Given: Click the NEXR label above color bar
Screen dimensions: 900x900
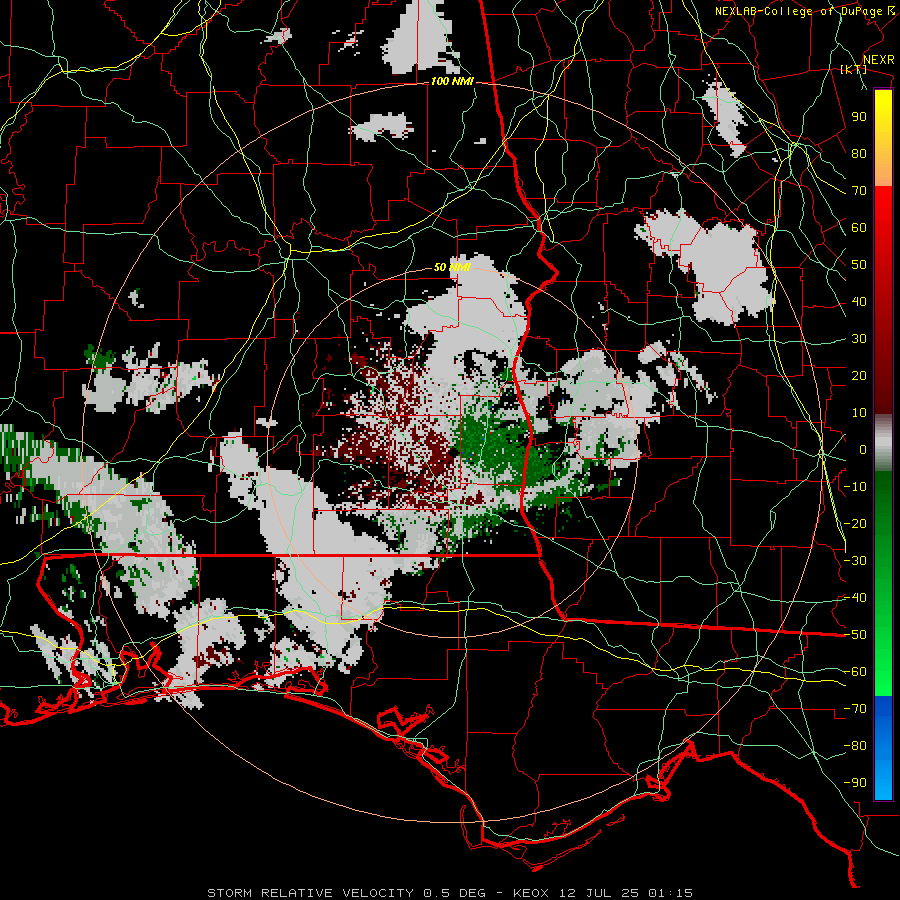Looking at the screenshot, I should click(x=879, y=60).
